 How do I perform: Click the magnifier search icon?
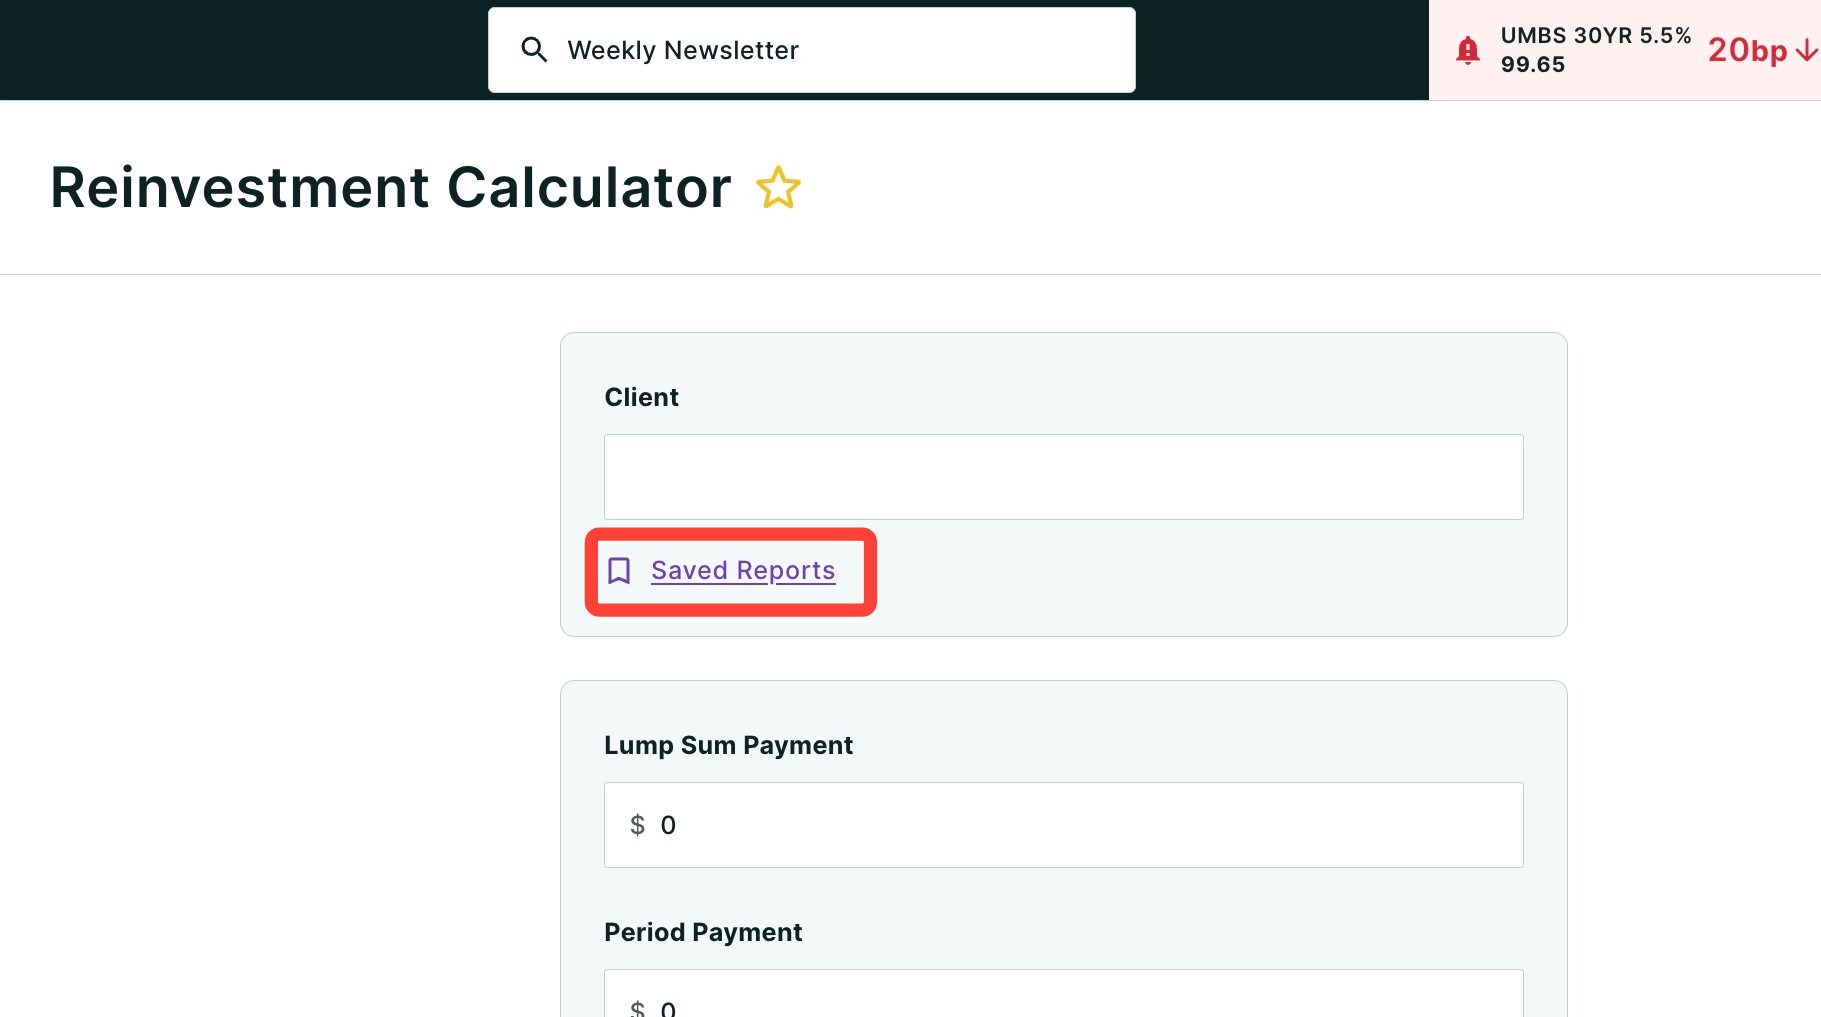point(534,50)
